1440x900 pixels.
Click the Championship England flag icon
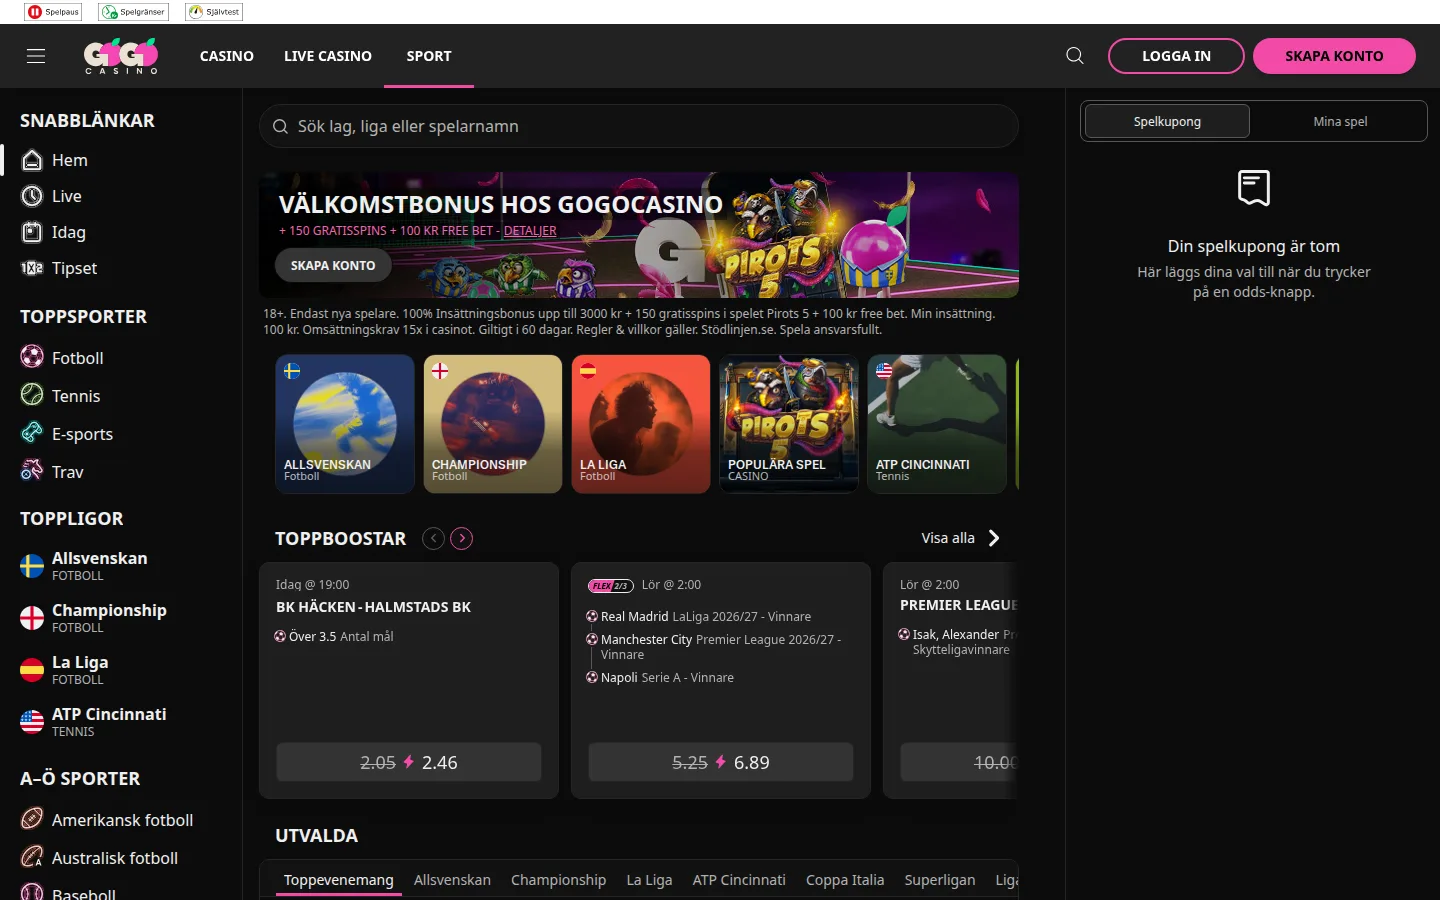32,618
